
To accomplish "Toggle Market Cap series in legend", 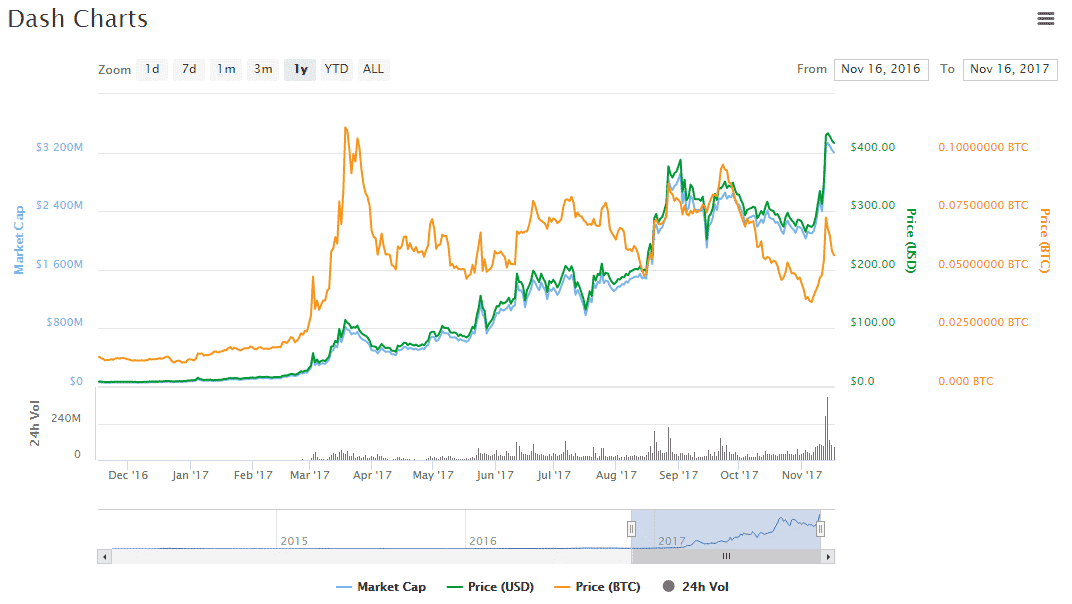I will (381, 587).
